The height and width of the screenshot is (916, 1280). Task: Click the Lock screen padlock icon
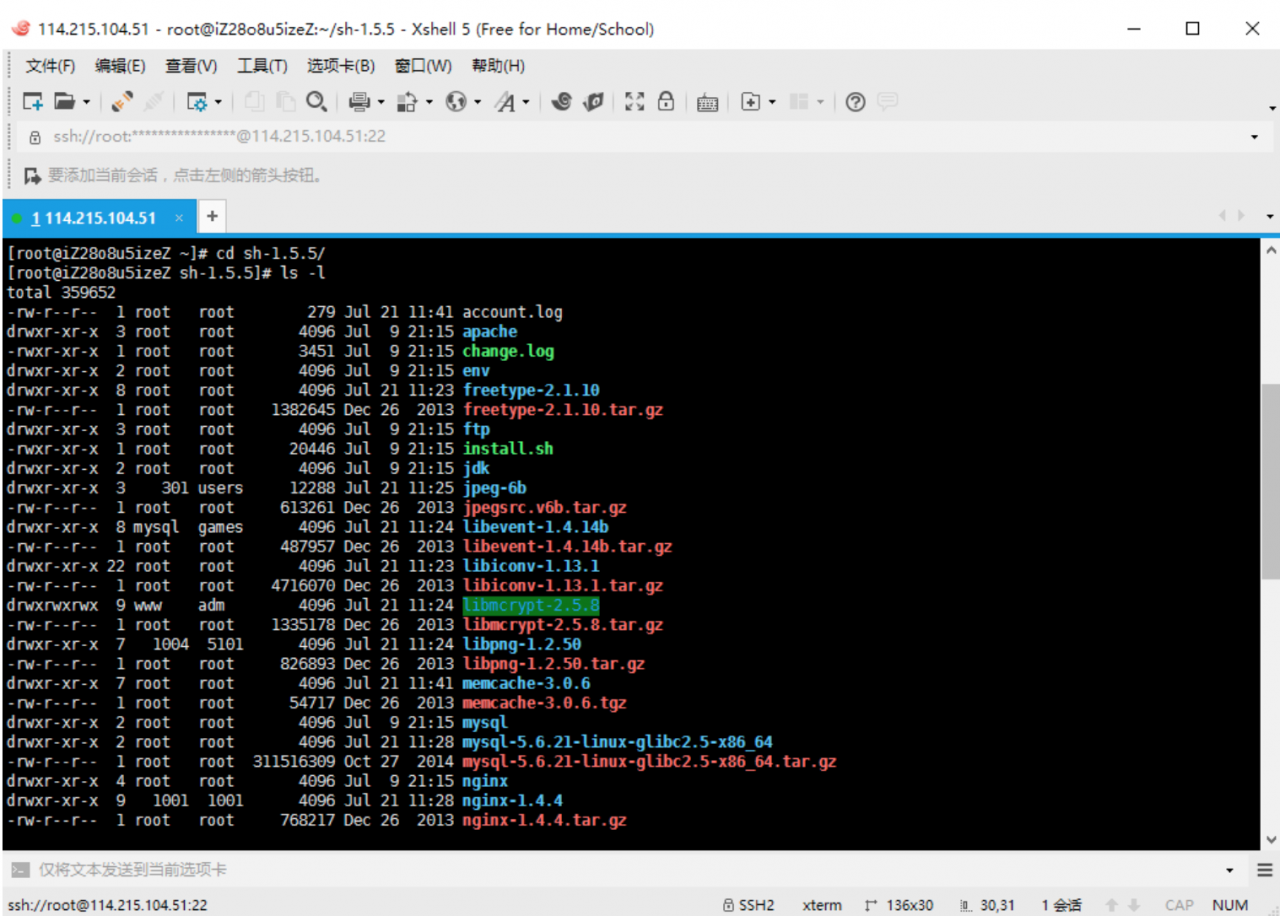(x=666, y=102)
